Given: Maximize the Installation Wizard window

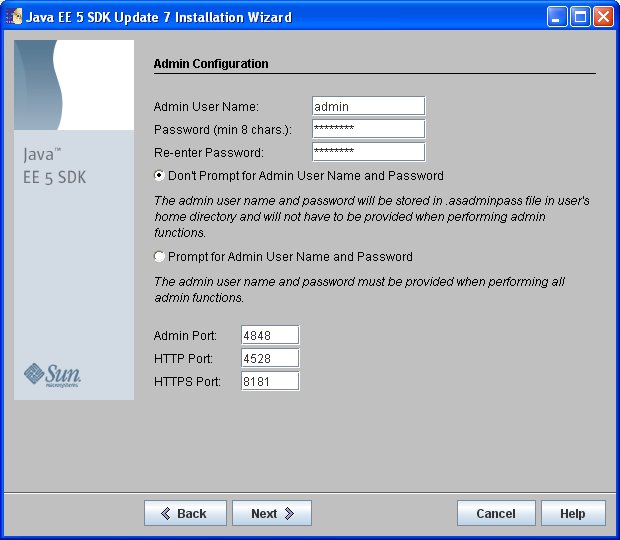Looking at the screenshot, I should coord(580,17).
